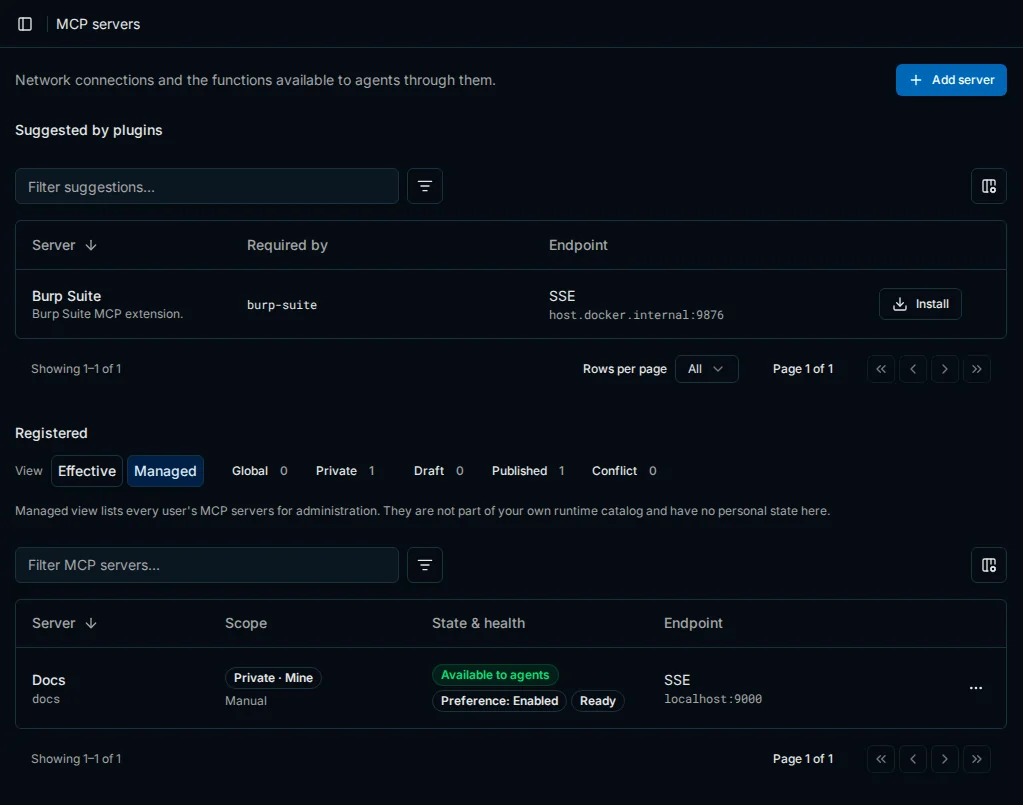Click the Ready status badge
Screen dimensions: 1023x805
(598, 701)
